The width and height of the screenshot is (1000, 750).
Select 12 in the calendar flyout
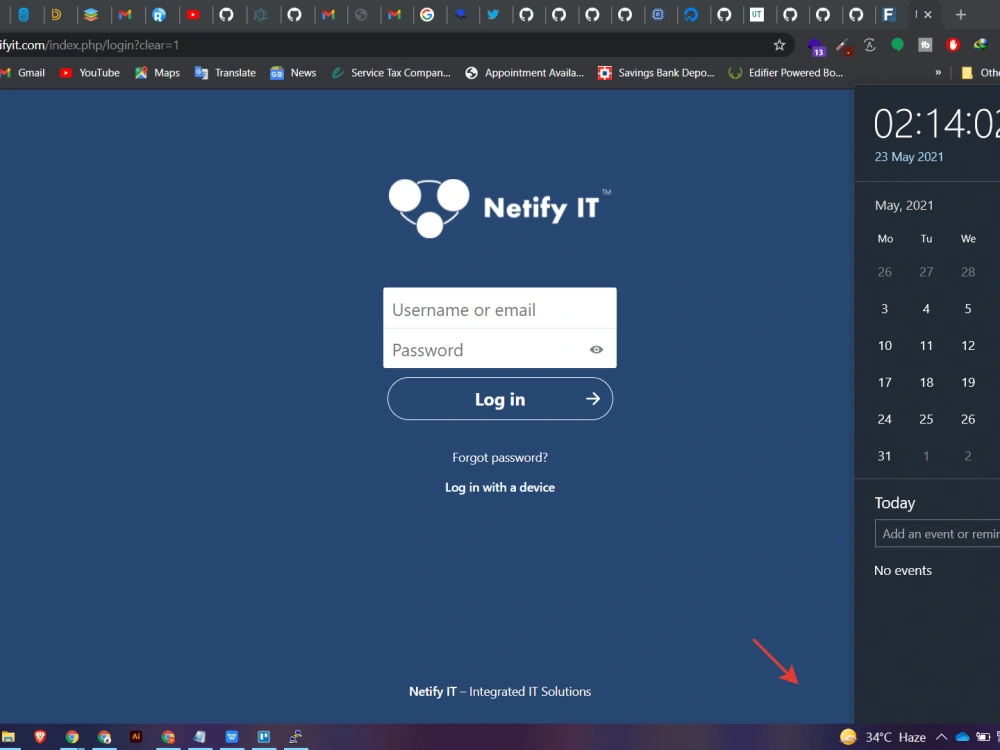pyautogui.click(x=967, y=346)
